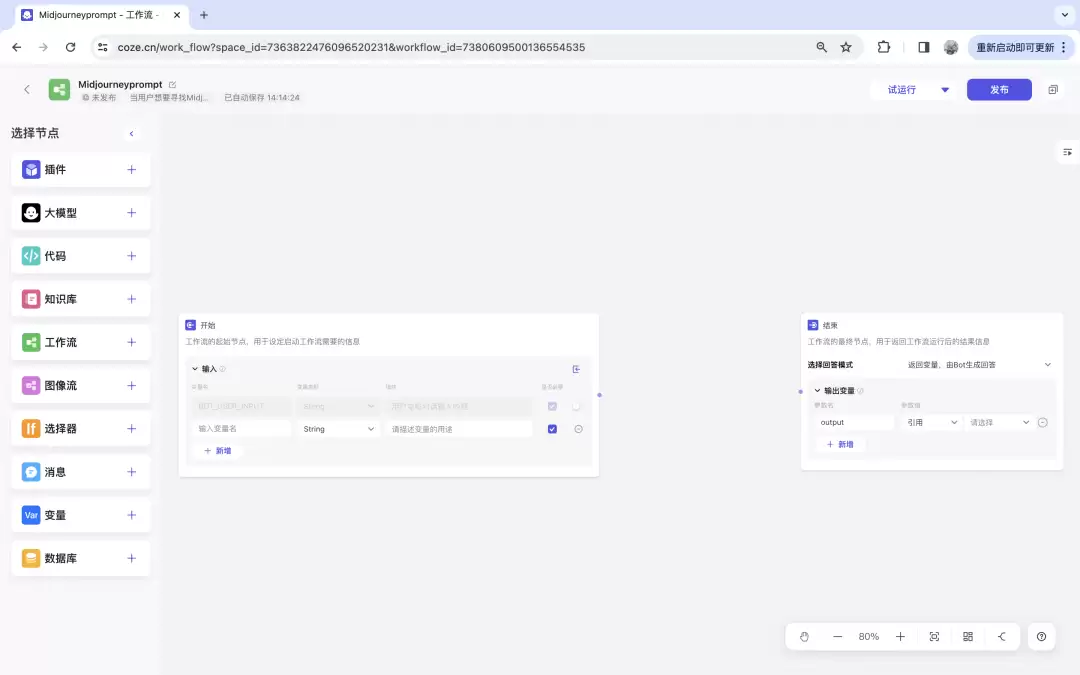Click the browser address bar URL
1080x675 pixels.
click(x=351, y=48)
